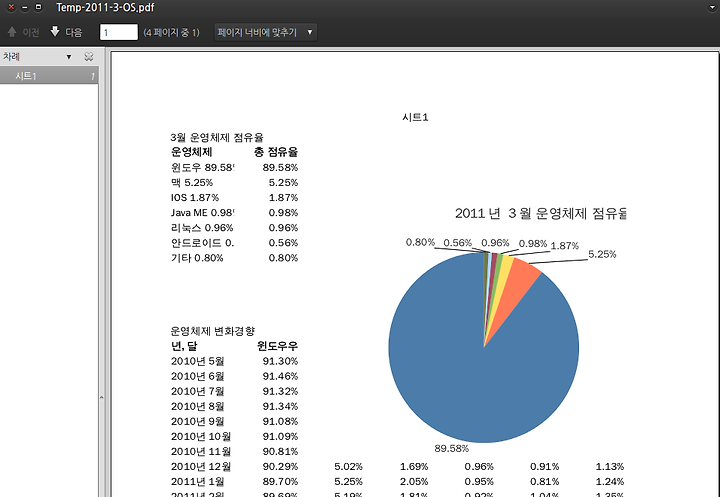The image size is (720, 497).
Task: Click the value 2.05% in the 2011년 1월 row
Action: pos(414,482)
